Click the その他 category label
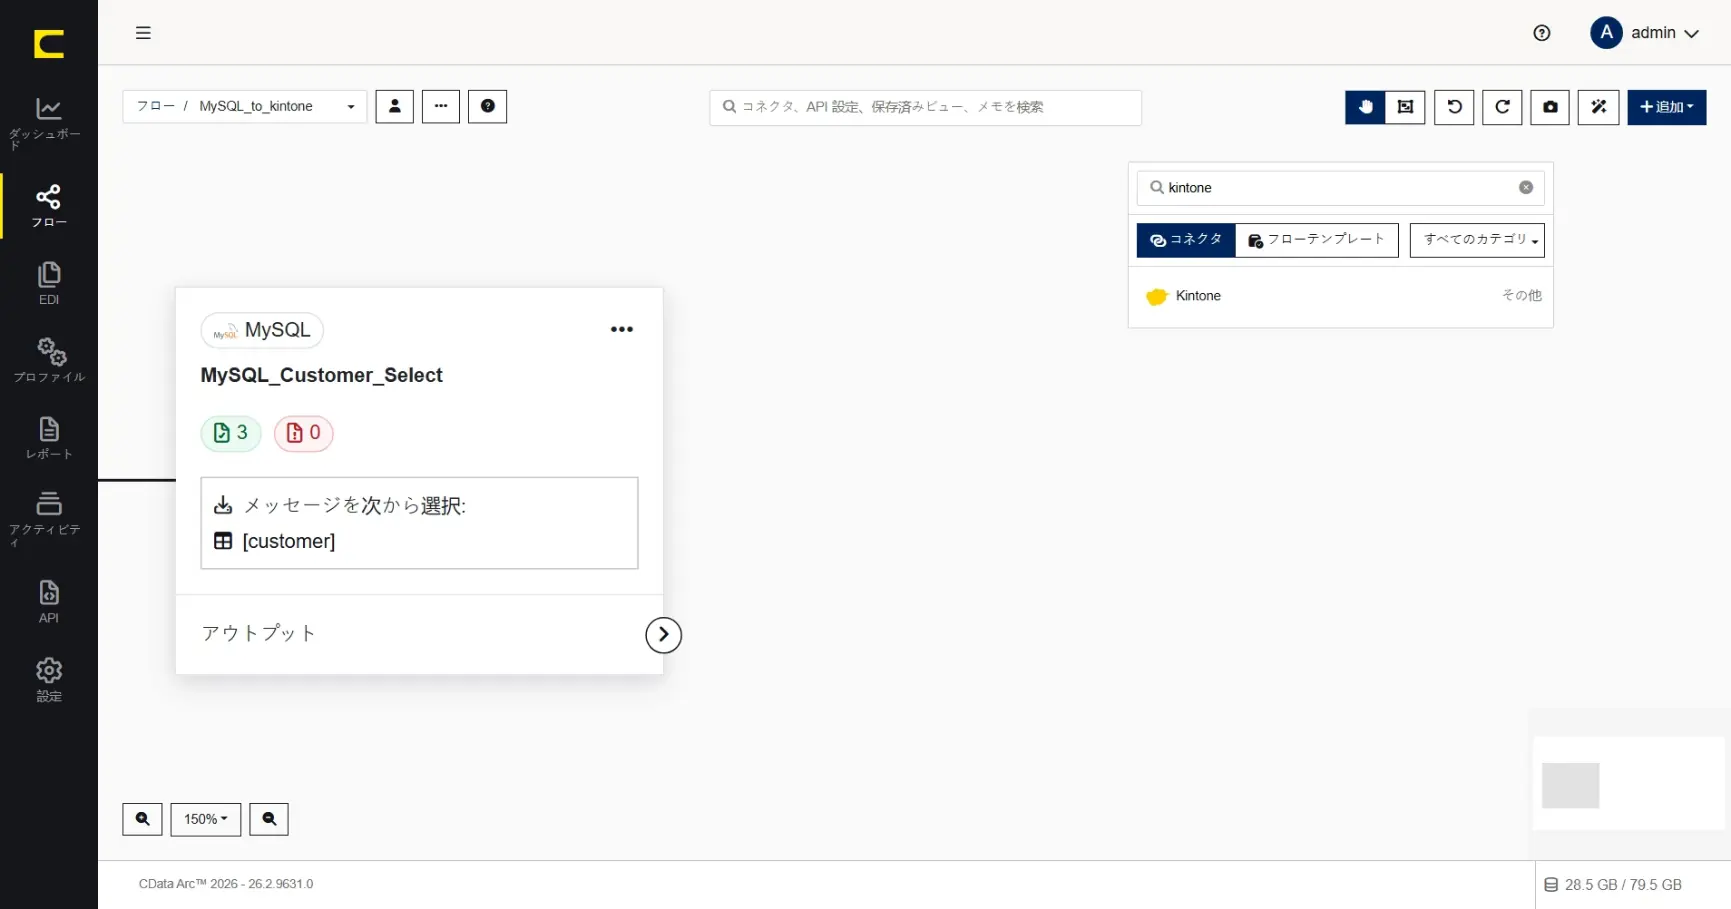Image resolution: width=1731 pixels, height=909 pixels. point(1521,296)
